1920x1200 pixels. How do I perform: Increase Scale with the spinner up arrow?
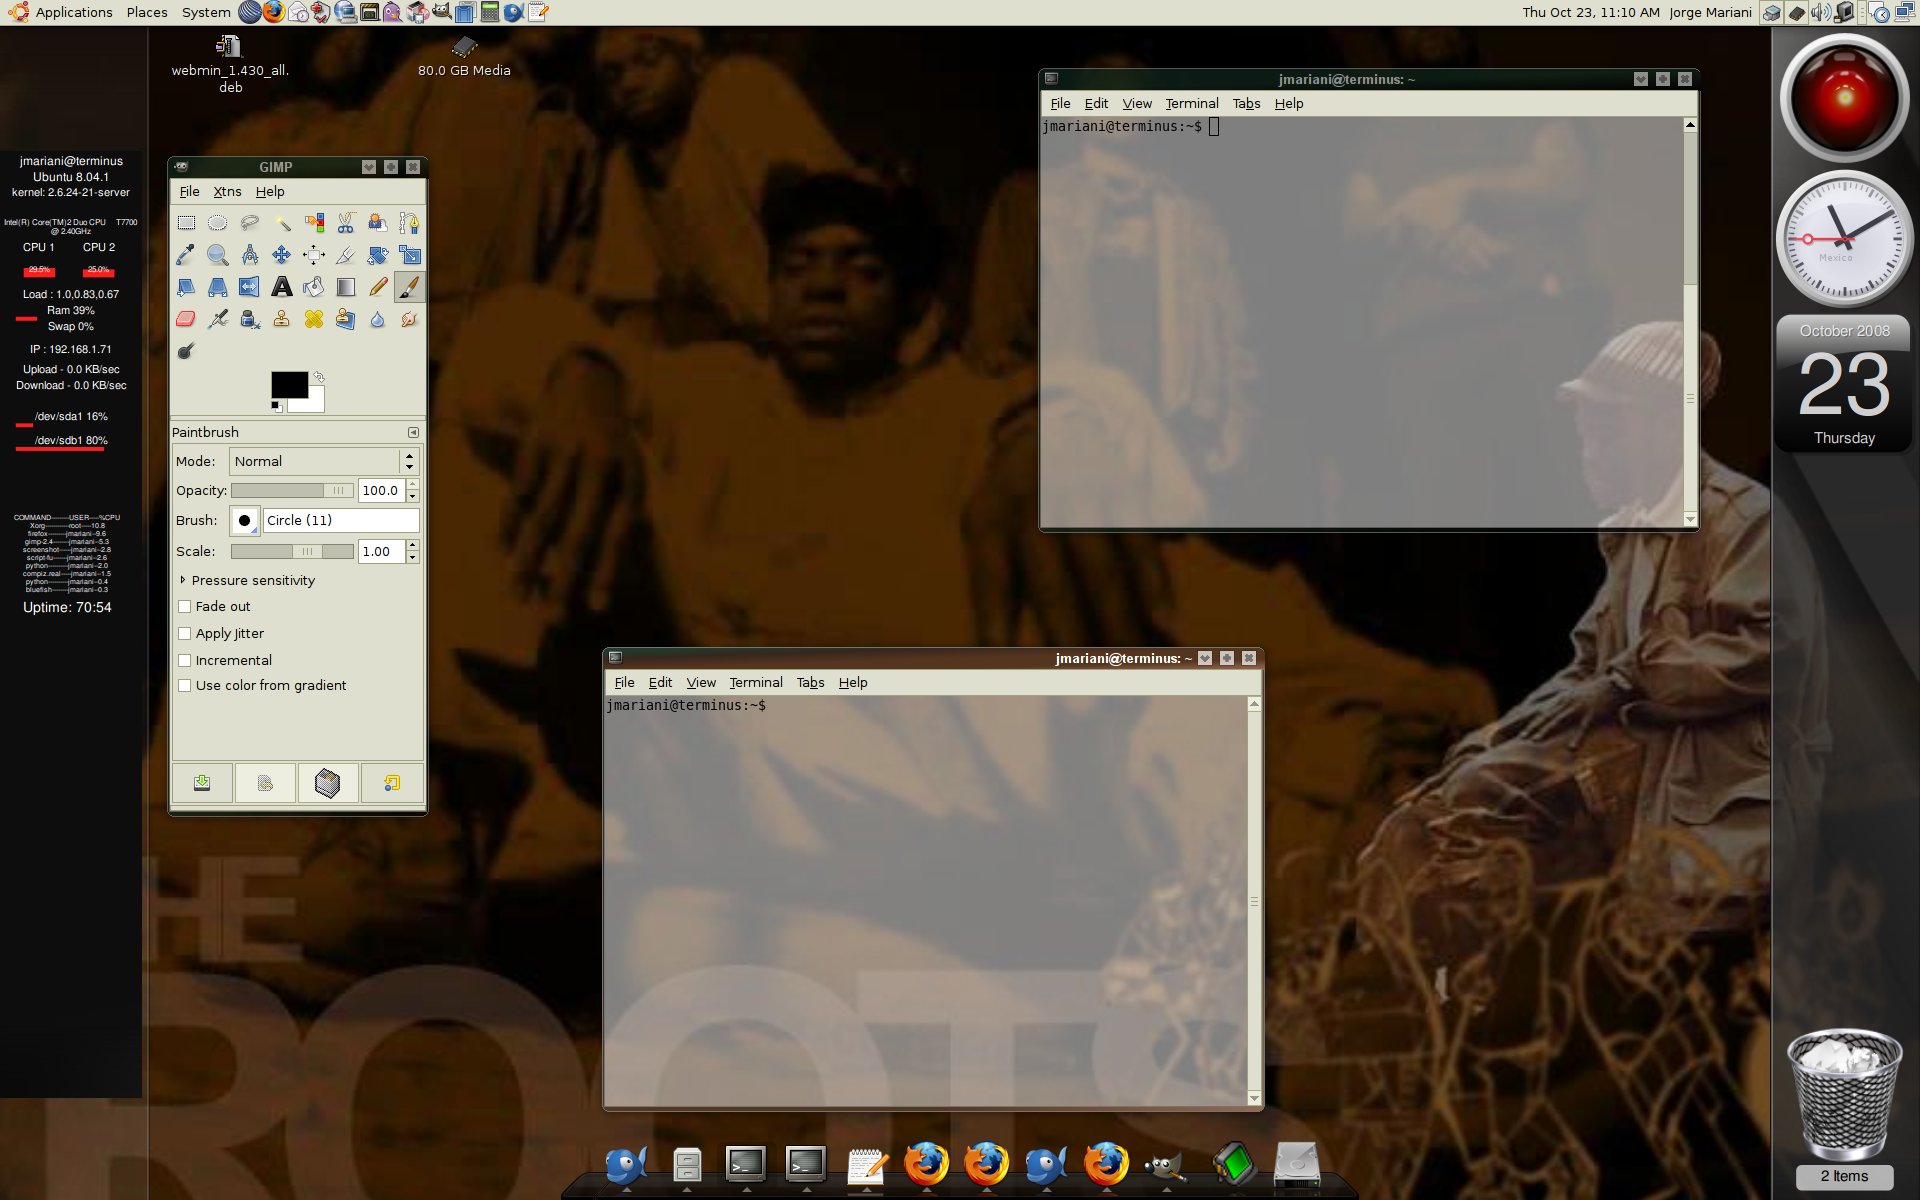click(413, 545)
